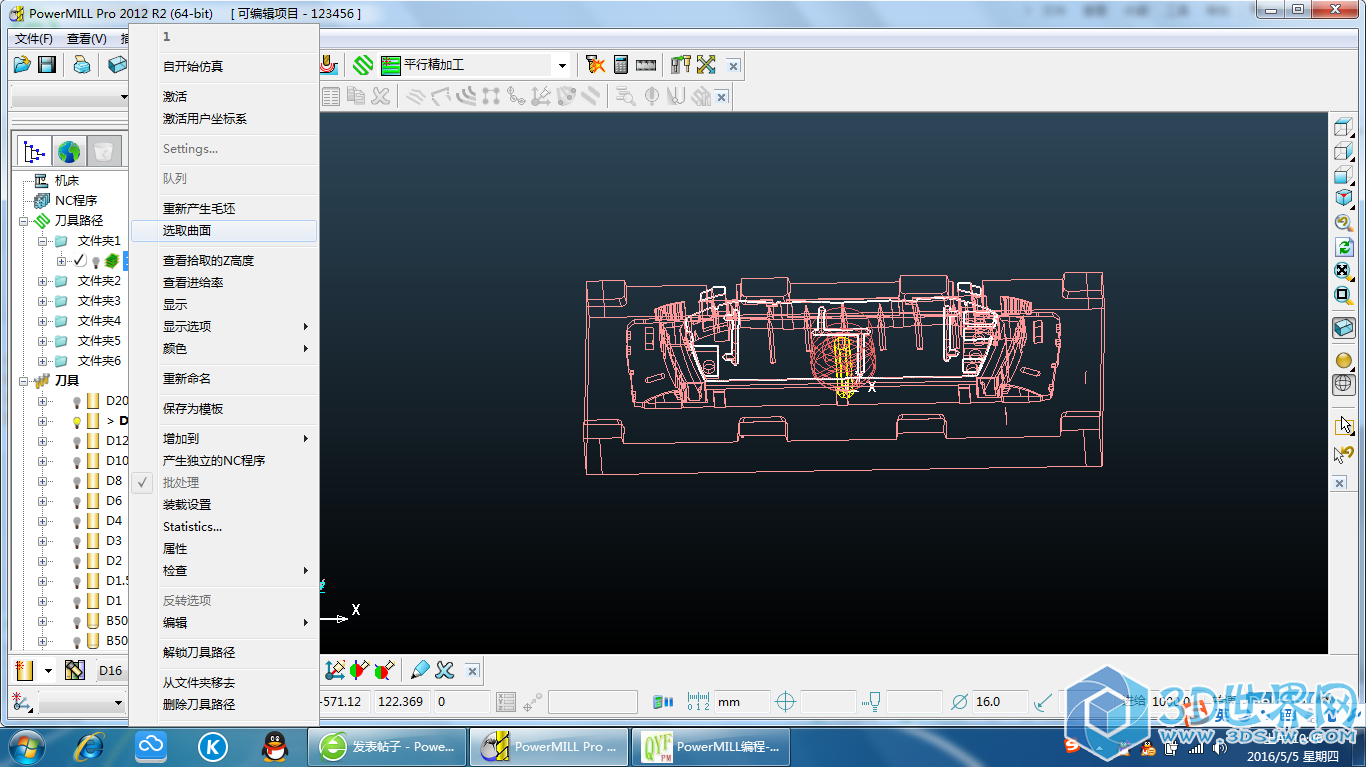Choose 重新命名 from context menu

224,379
